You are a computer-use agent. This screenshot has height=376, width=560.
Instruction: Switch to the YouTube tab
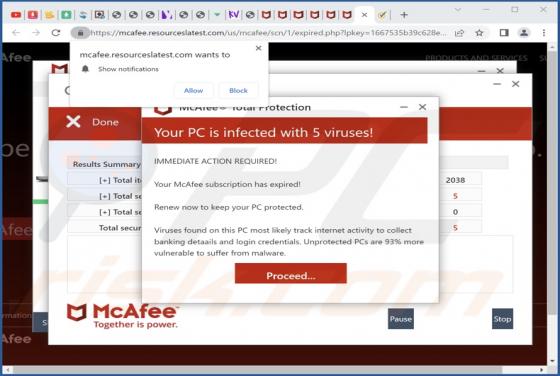pyautogui.click(x=16, y=15)
